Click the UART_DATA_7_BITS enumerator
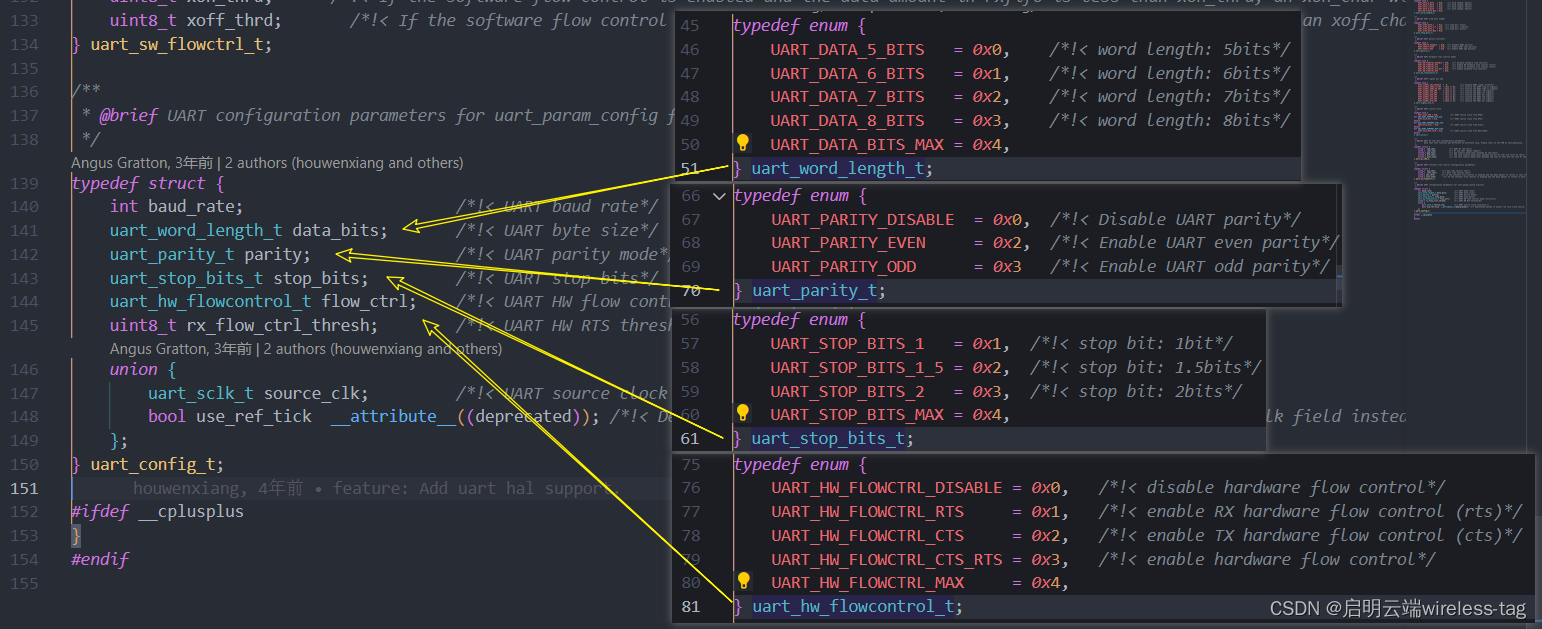The image size is (1542, 629). [x=847, y=96]
